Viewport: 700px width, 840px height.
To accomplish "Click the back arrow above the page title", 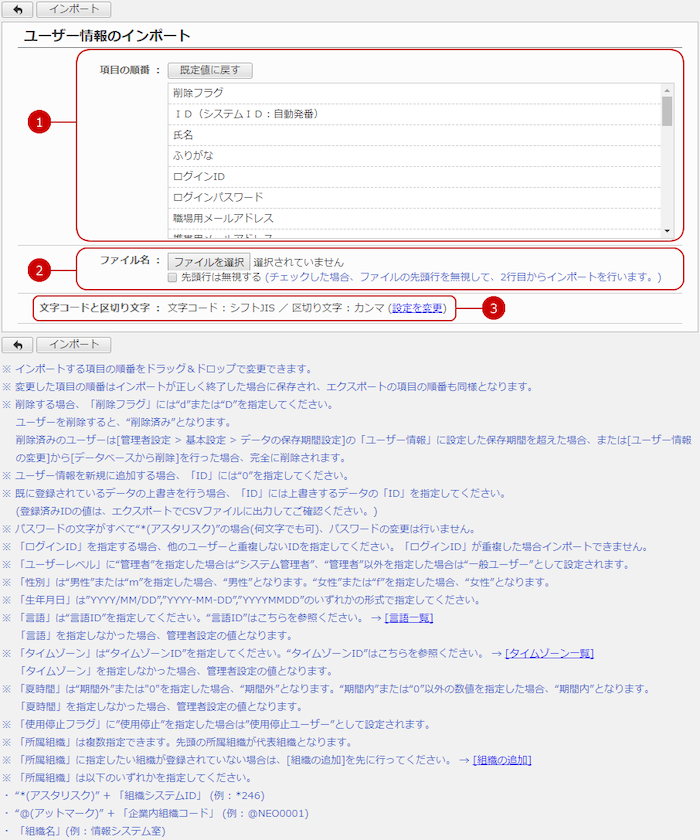I will coord(17,9).
